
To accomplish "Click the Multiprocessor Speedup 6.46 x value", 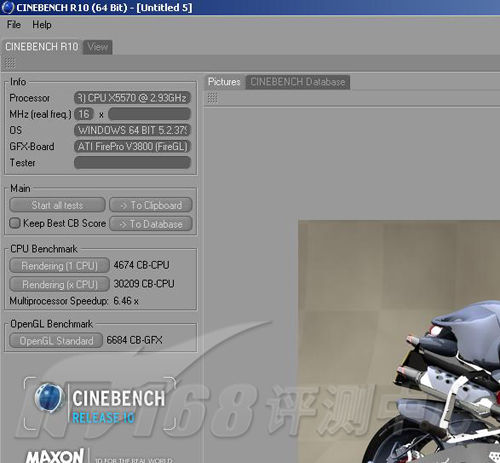I will [126, 301].
